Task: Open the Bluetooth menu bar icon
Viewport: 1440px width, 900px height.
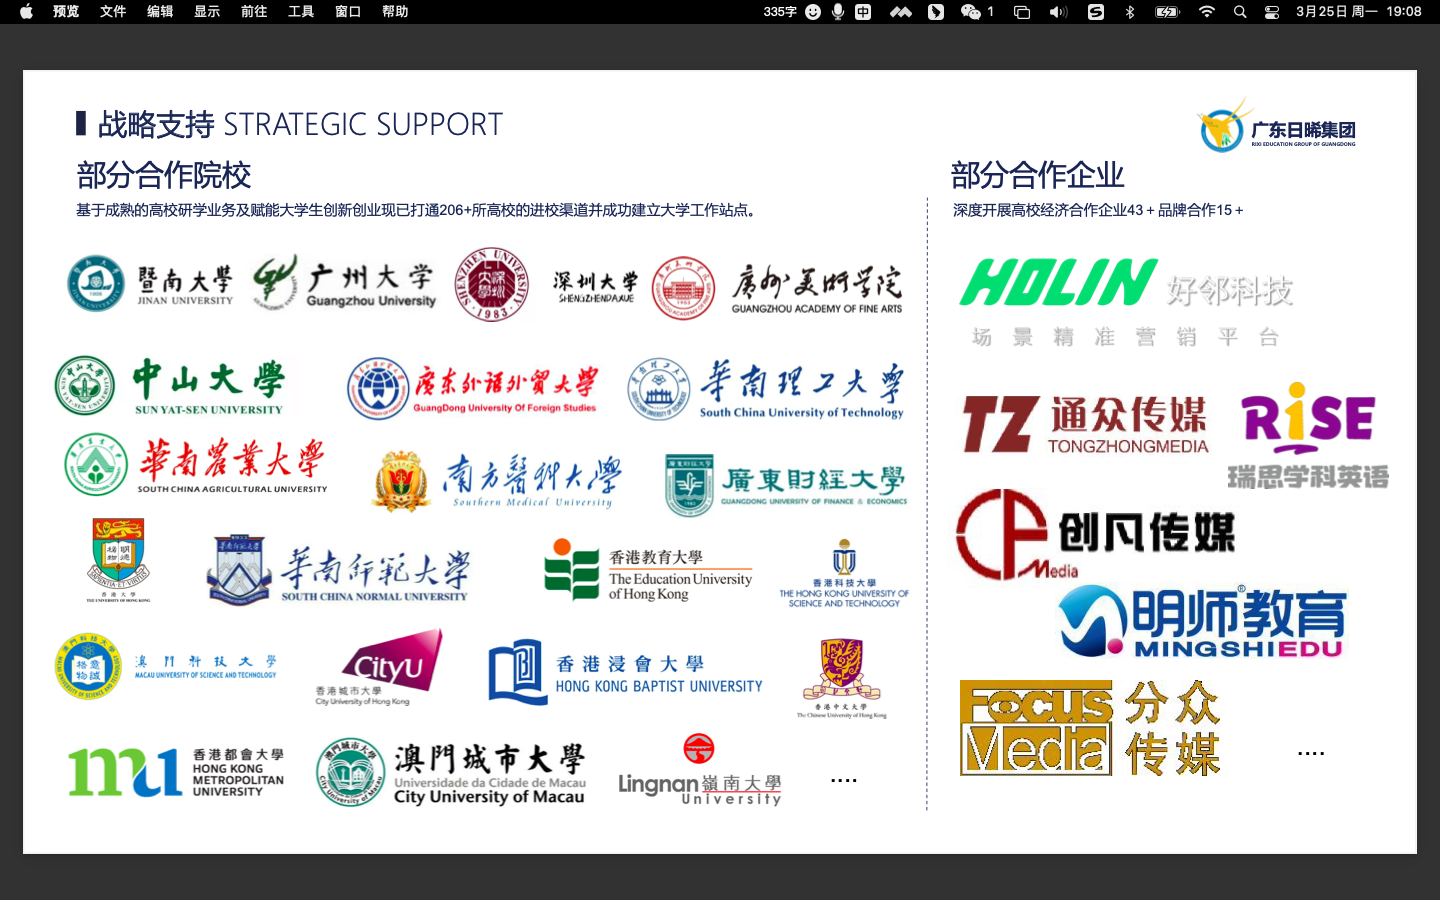Action: tap(1130, 12)
